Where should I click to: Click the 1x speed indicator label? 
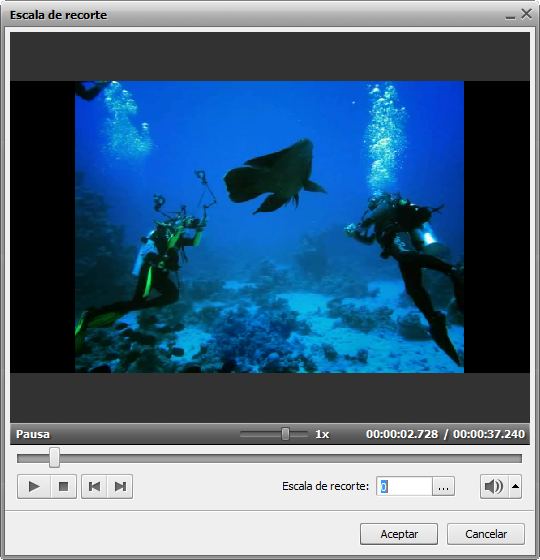(322, 434)
